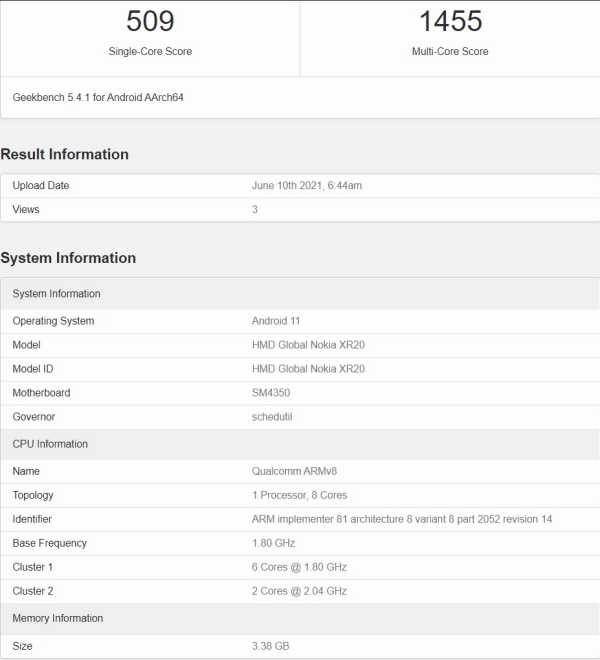Click the 'CPU Information' header row
The width and height of the screenshot is (600, 660).
click(x=300, y=444)
